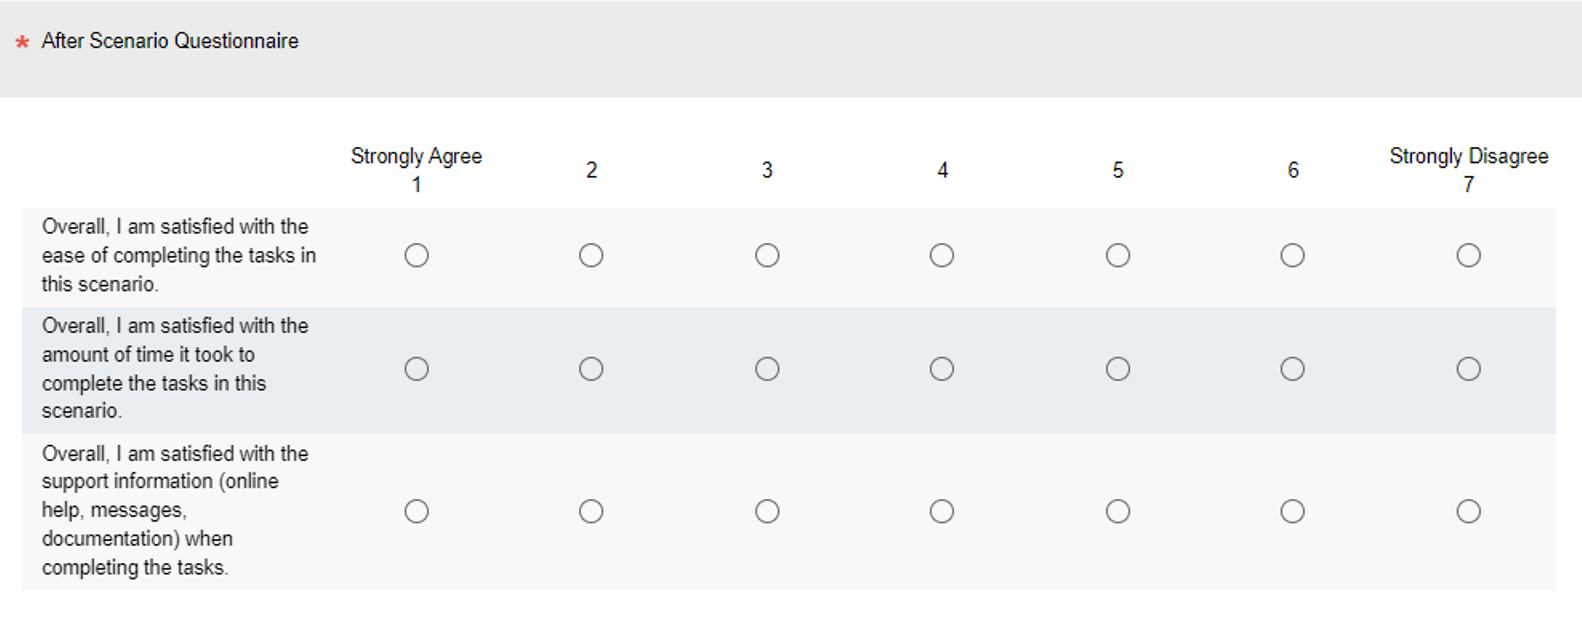Select rating 4 for amount of time
The height and width of the screenshot is (628, 1582).
(942, 369)
